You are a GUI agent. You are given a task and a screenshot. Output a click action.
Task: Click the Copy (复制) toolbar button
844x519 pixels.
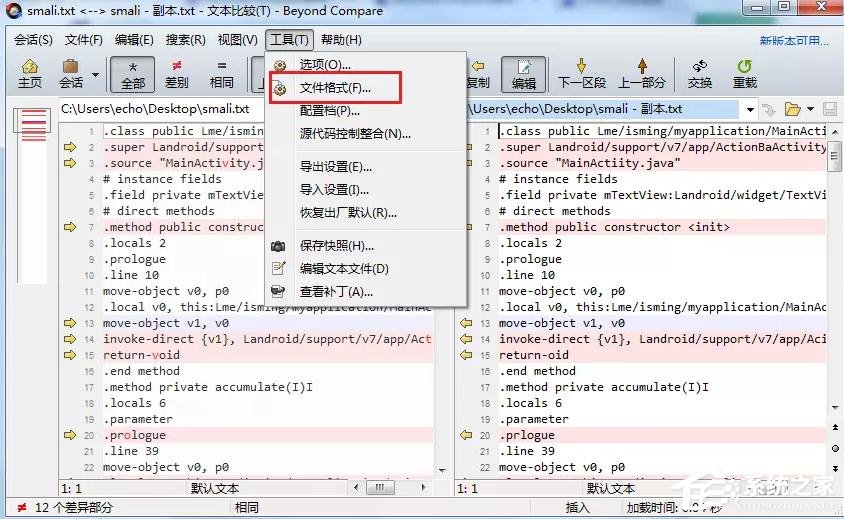(x=478, y=74)
